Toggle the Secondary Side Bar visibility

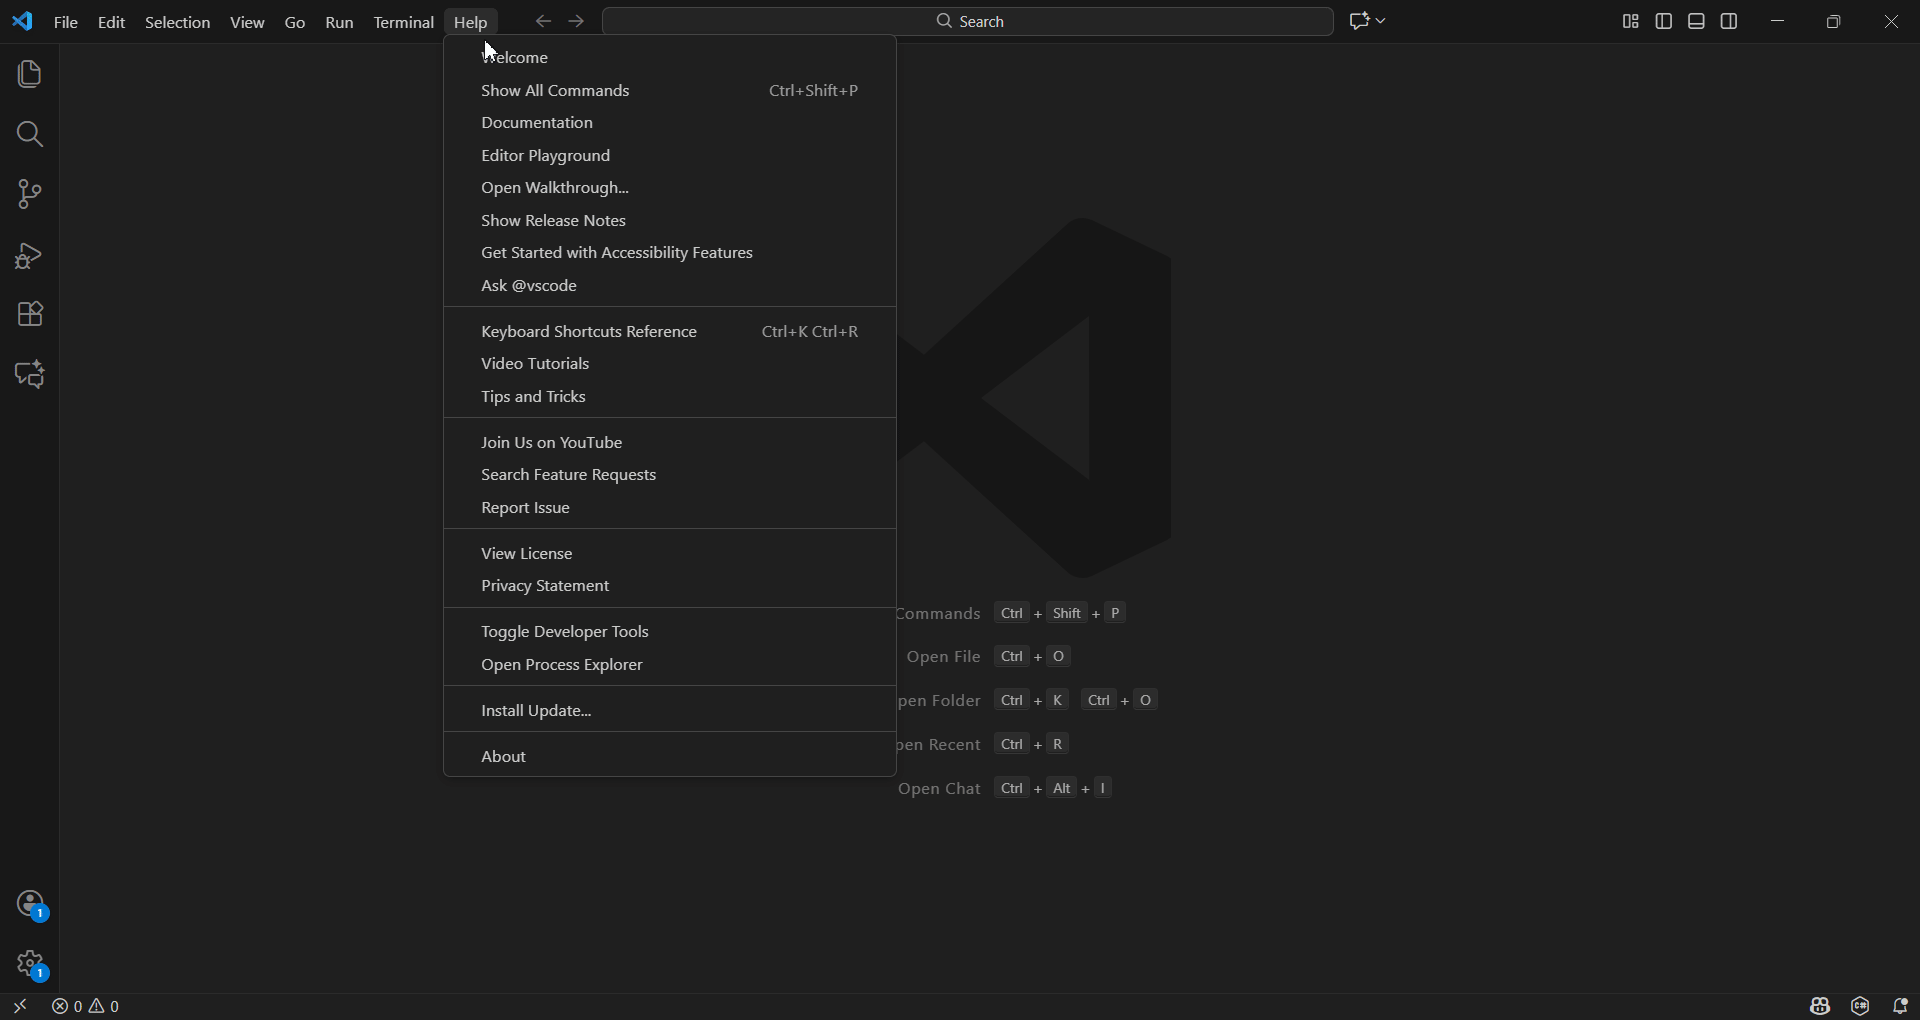[1730, 20]
